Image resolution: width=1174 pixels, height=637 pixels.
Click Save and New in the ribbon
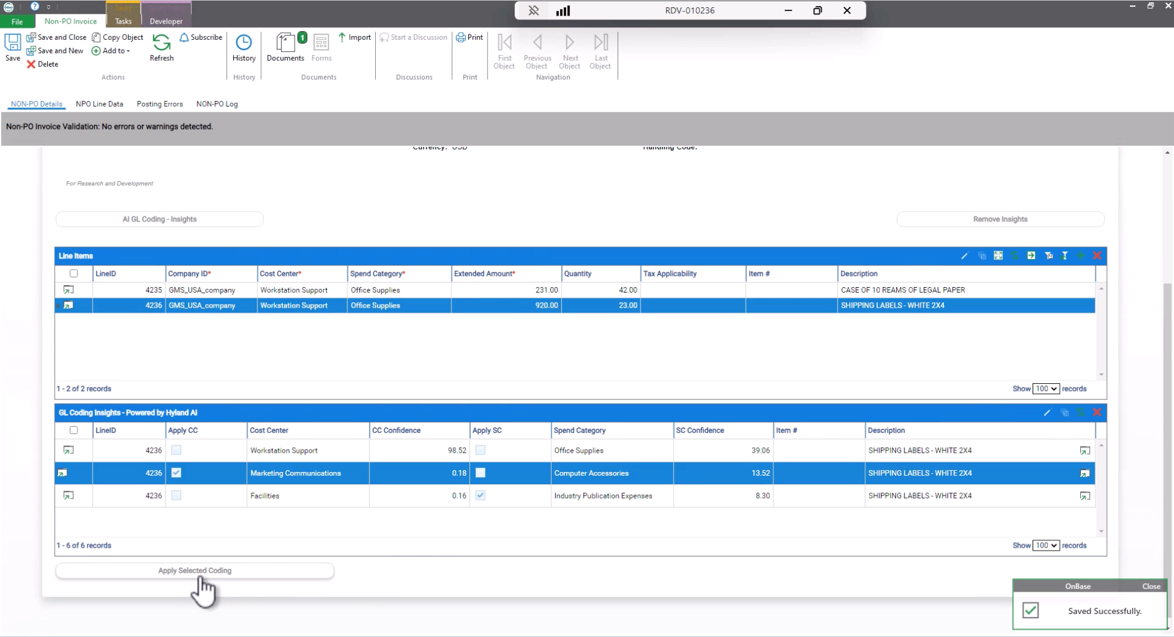pos(55,51)
